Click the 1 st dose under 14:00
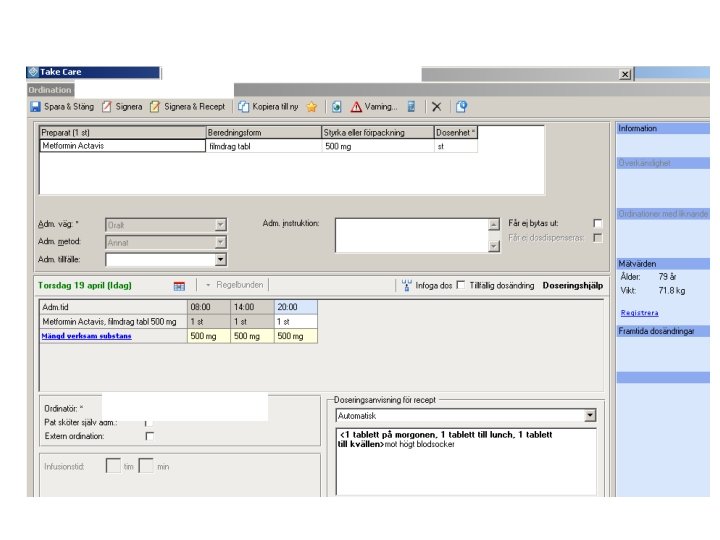 click(252, 321)
